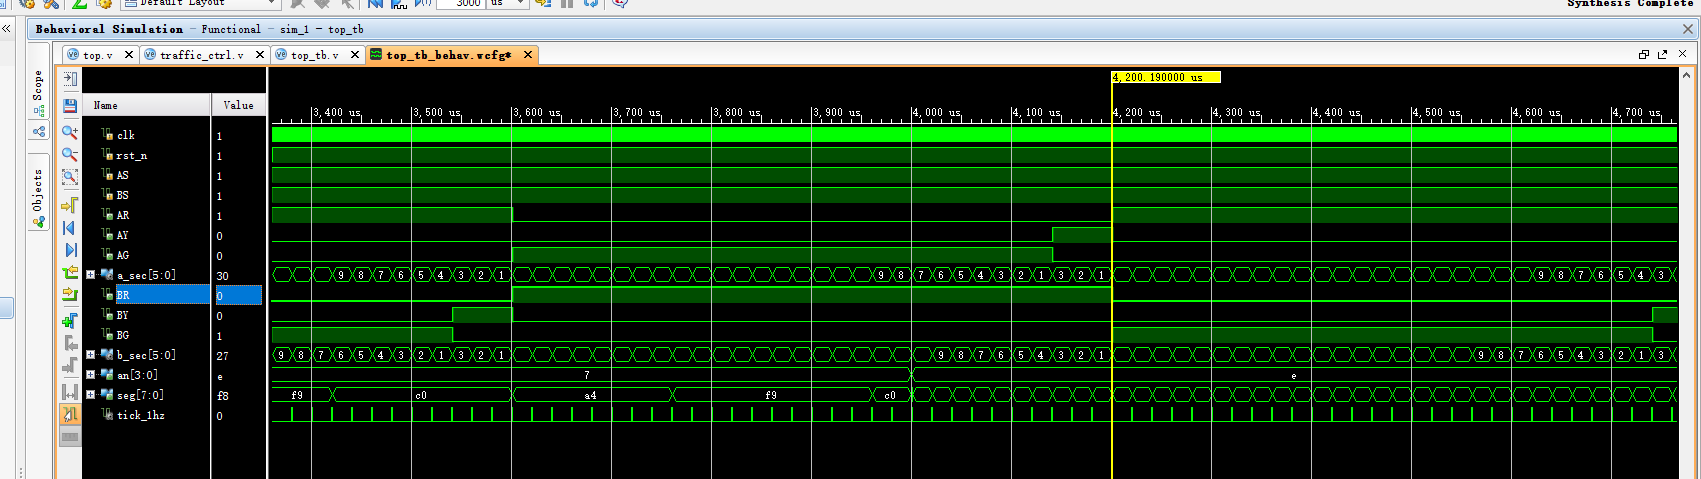The height and width of the screenshot is (479, 1701).
Task: Click the Zoom In magnifier icon
Action: (x=70, y=132)
